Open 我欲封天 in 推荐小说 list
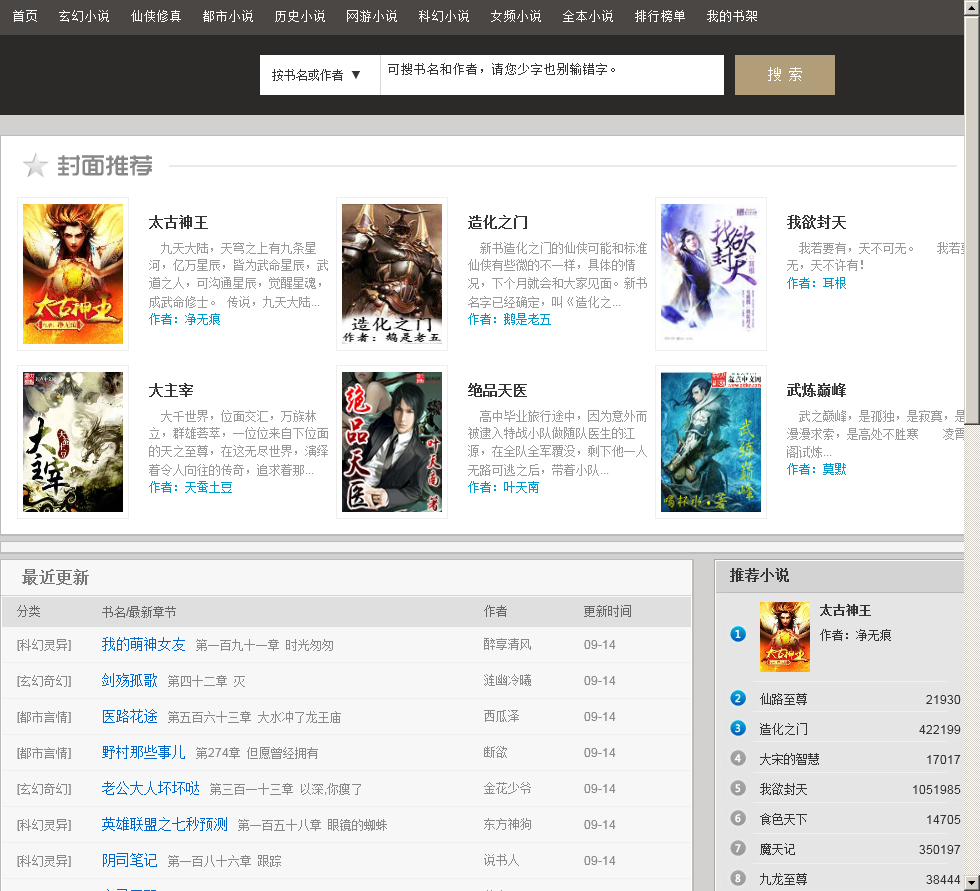 (783, 790)
